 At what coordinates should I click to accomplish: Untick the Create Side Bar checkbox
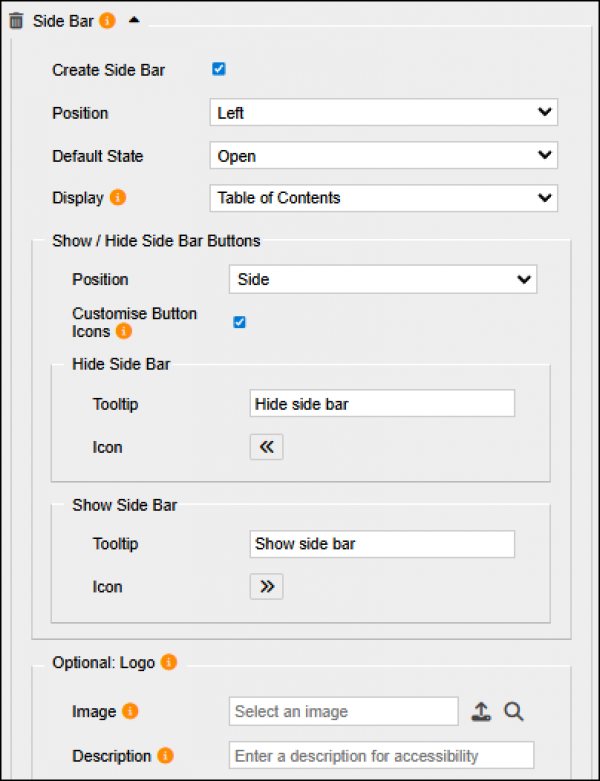(219, 70)
